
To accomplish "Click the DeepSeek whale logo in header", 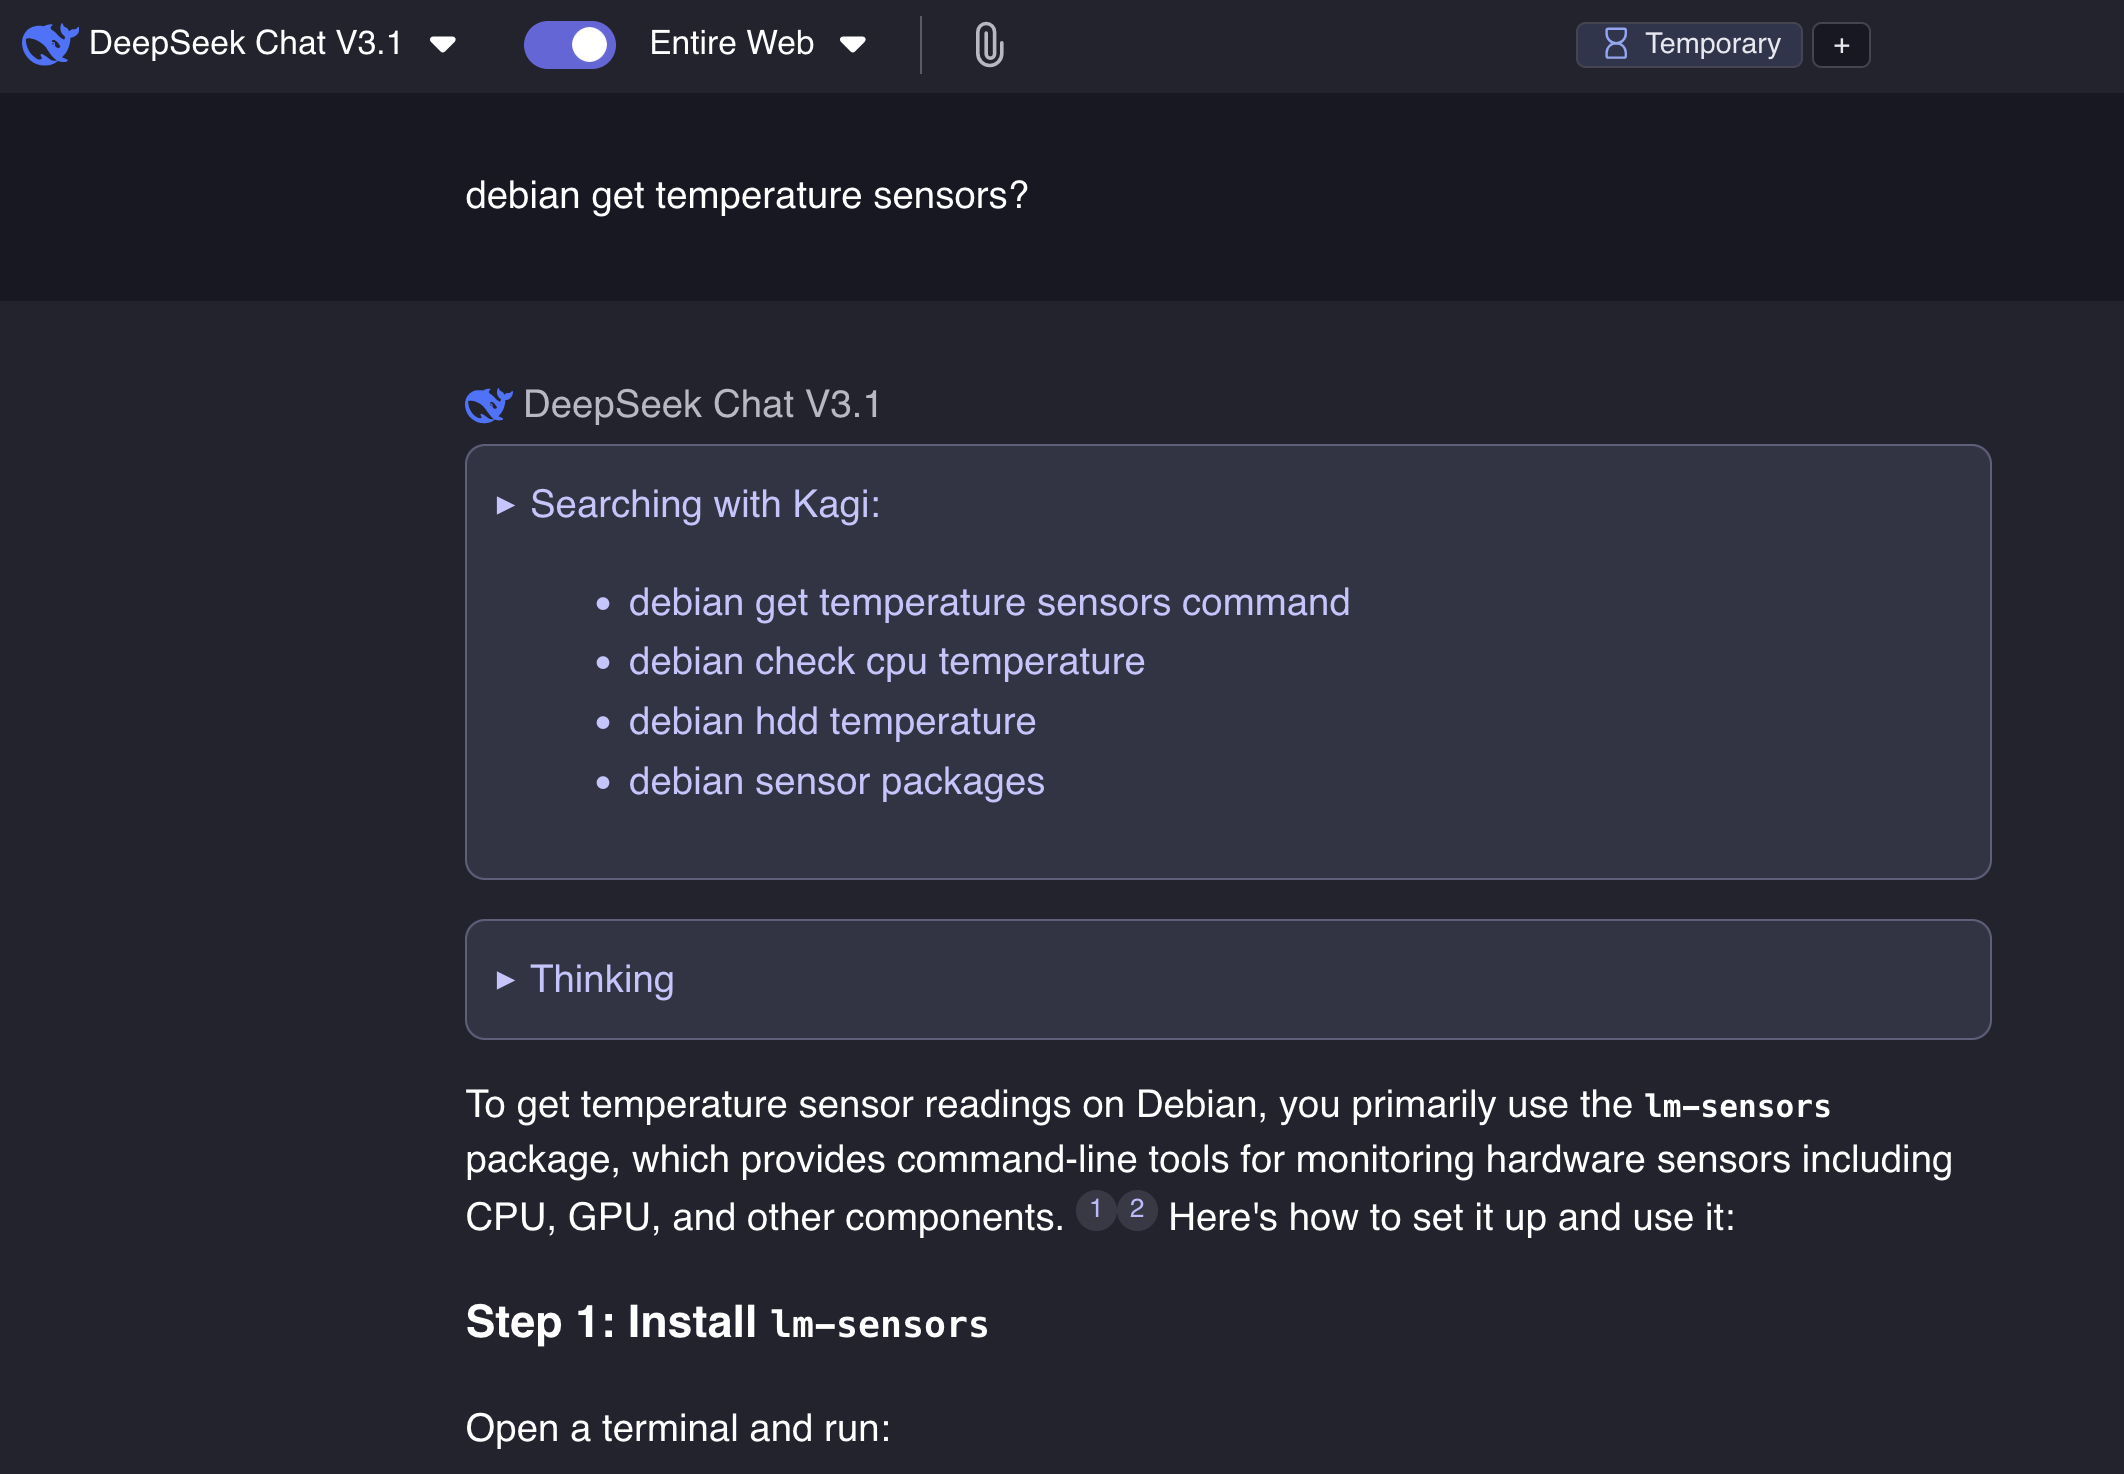I will point(49,44).
